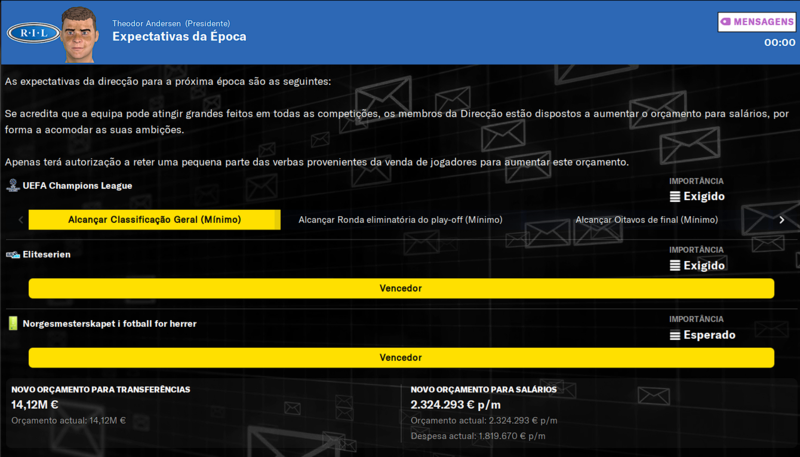Open UEFA Champions League competition link
Image resolution: width=800 pixels, height=457 pixels.
tap(77, 186)
